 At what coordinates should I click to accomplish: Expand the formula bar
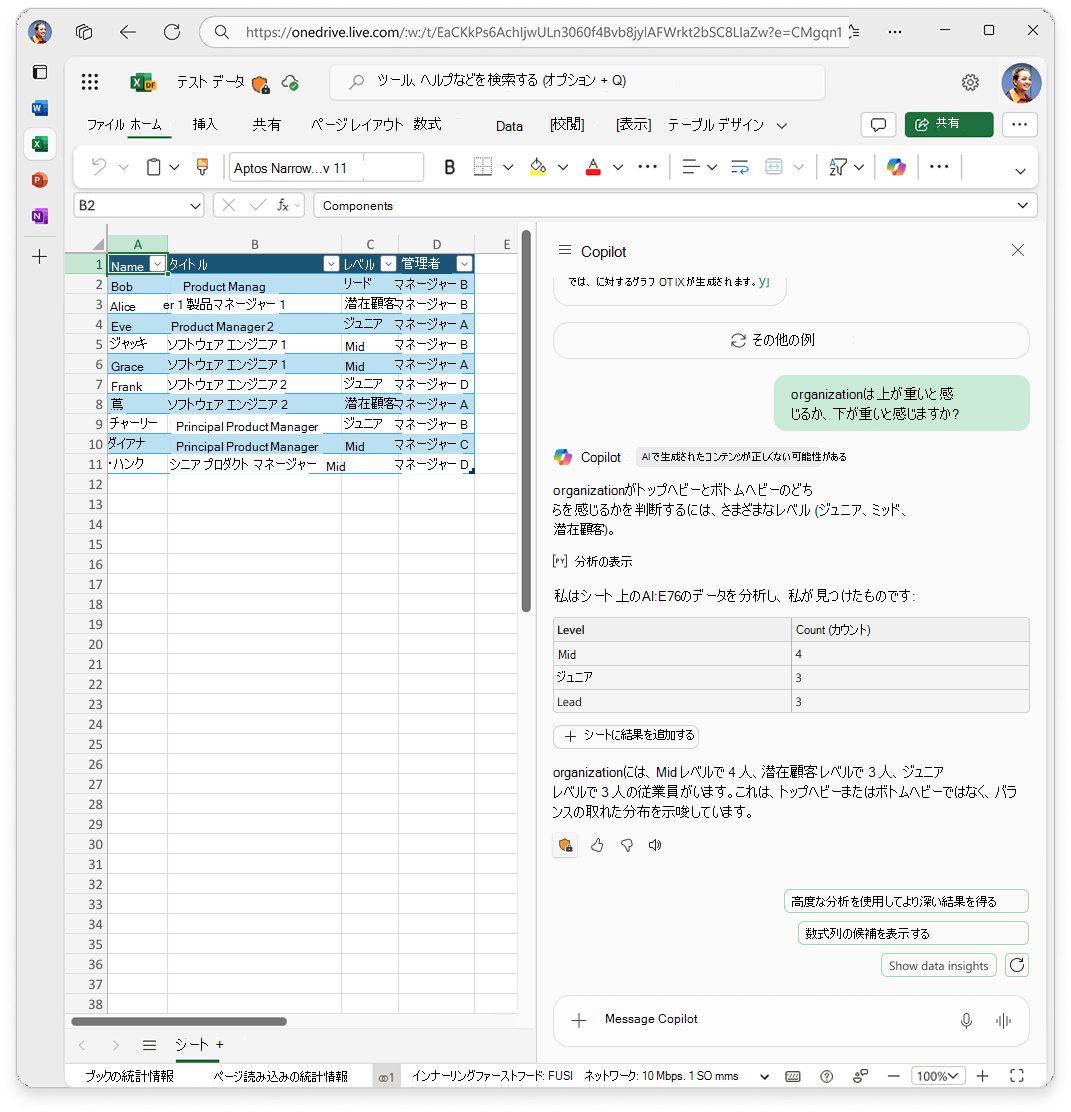coord(1022,205)
